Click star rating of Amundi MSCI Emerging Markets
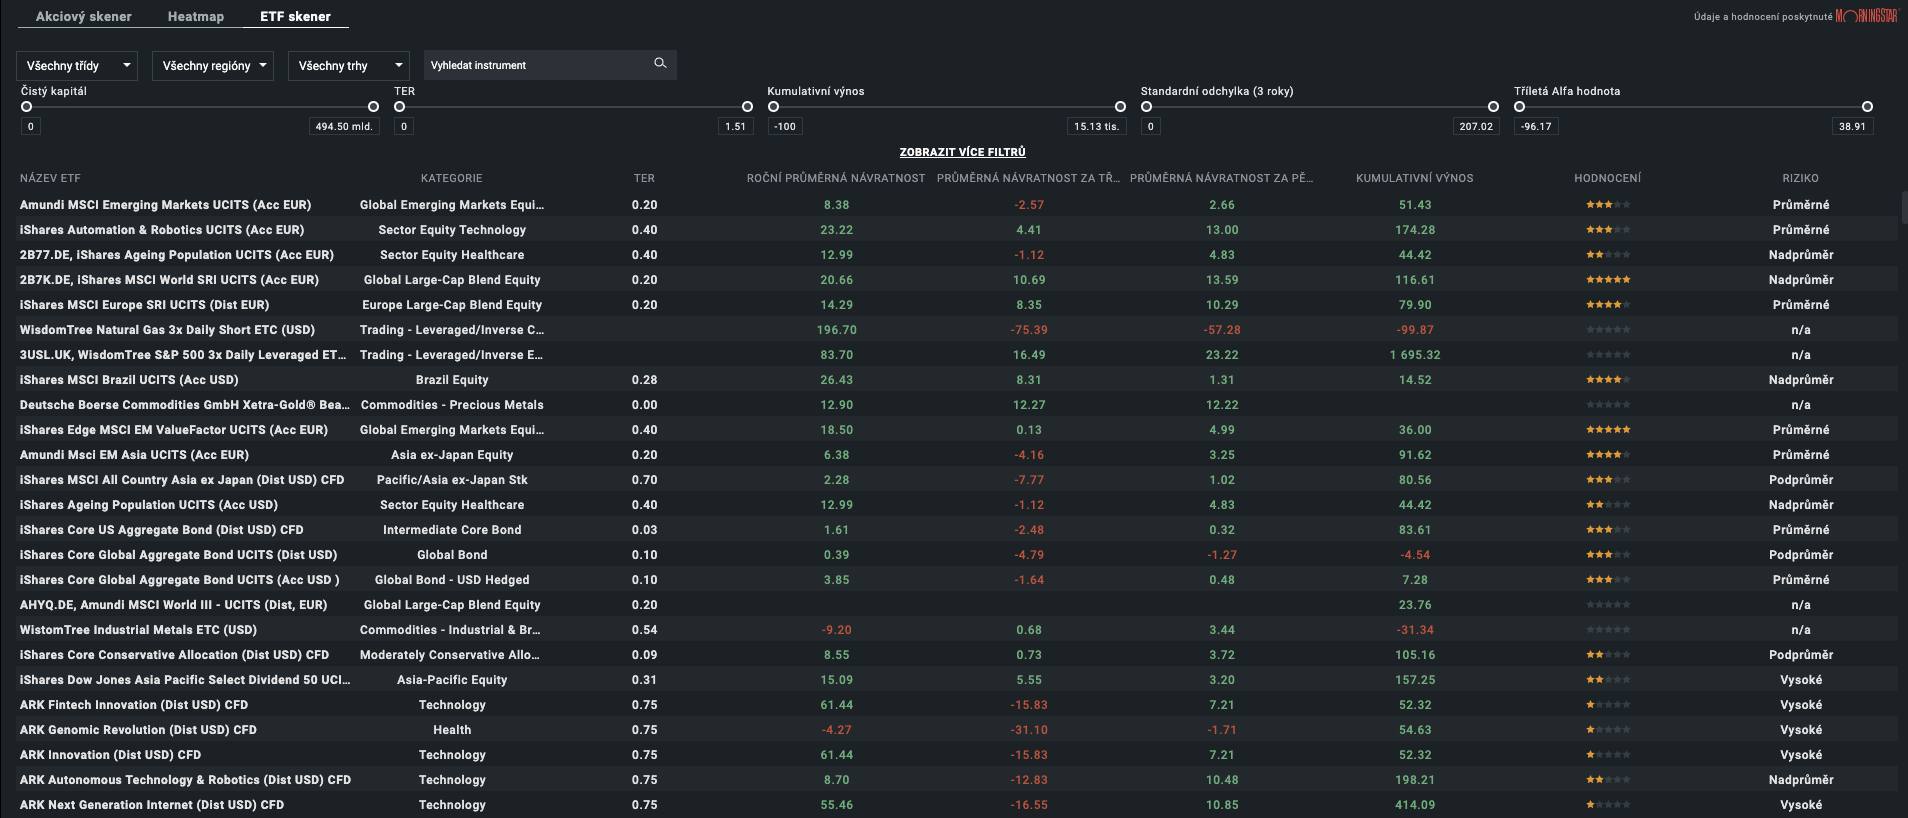Viewport: 1908px width, 818px height. 1607,205
